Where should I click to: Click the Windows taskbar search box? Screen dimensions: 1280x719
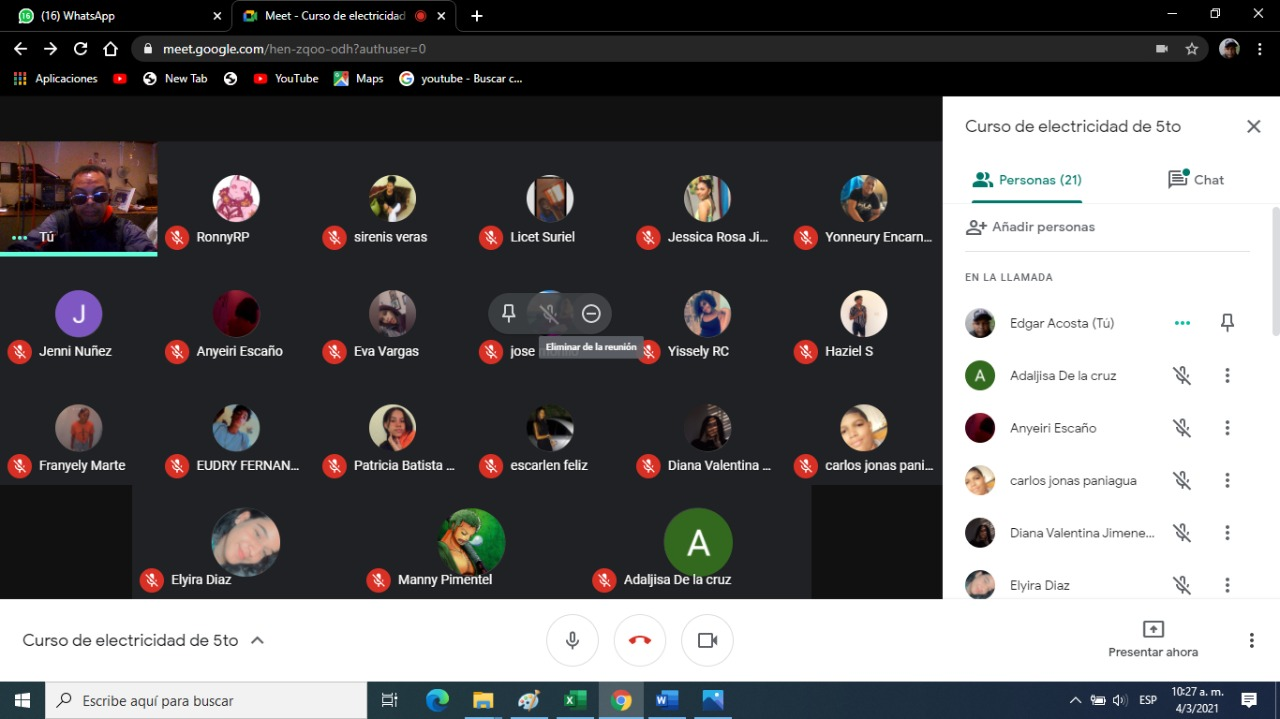(x=206, y=700)
